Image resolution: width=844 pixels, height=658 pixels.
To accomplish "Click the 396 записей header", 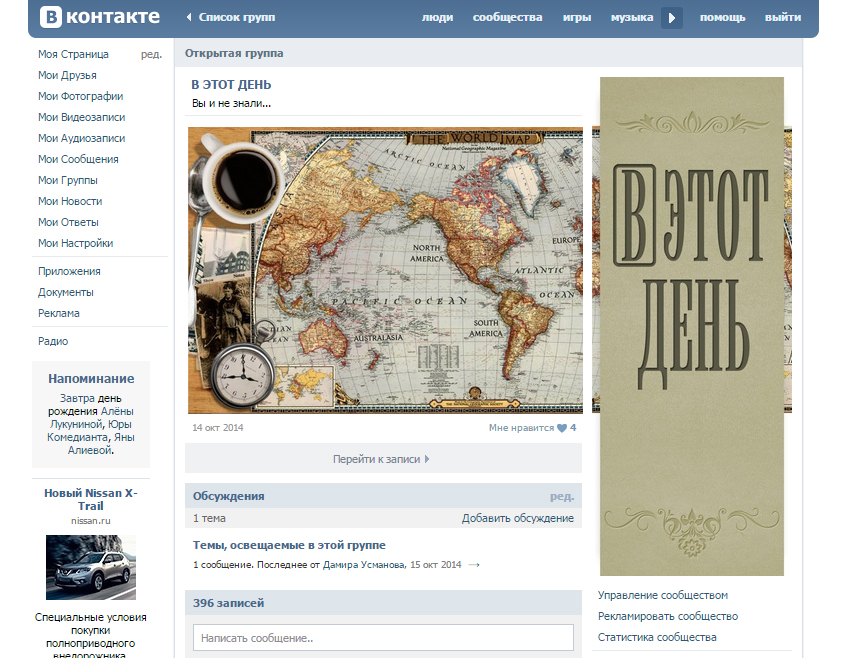I will coord(228,603).
